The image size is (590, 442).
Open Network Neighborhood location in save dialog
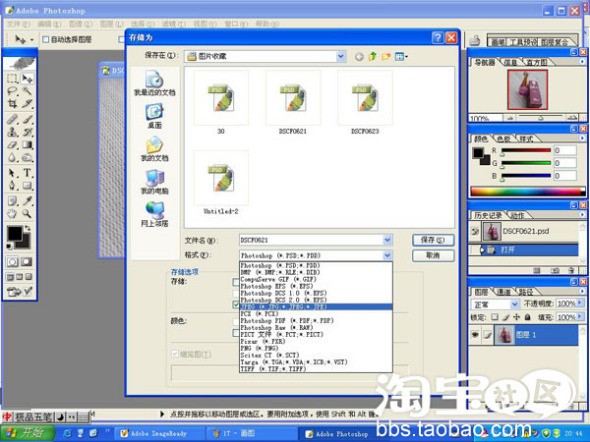pyautogui.click(x=154, y=214)
